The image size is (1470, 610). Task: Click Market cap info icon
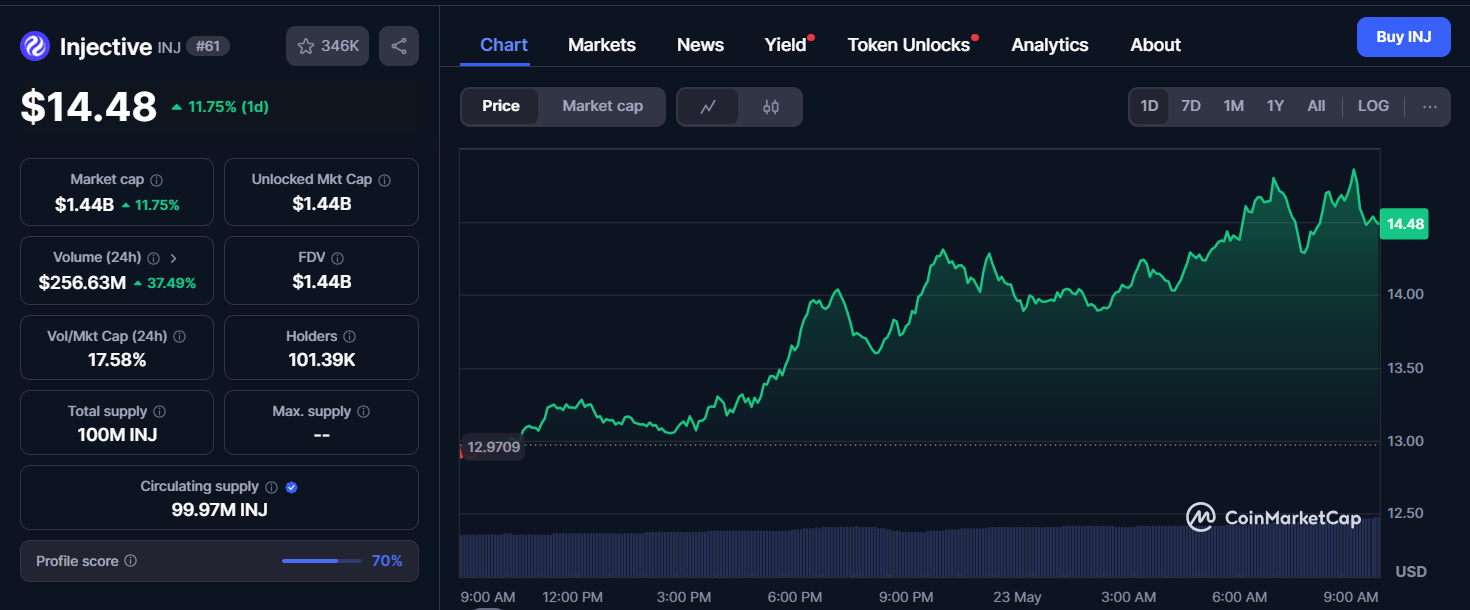[x=157, y=180]
